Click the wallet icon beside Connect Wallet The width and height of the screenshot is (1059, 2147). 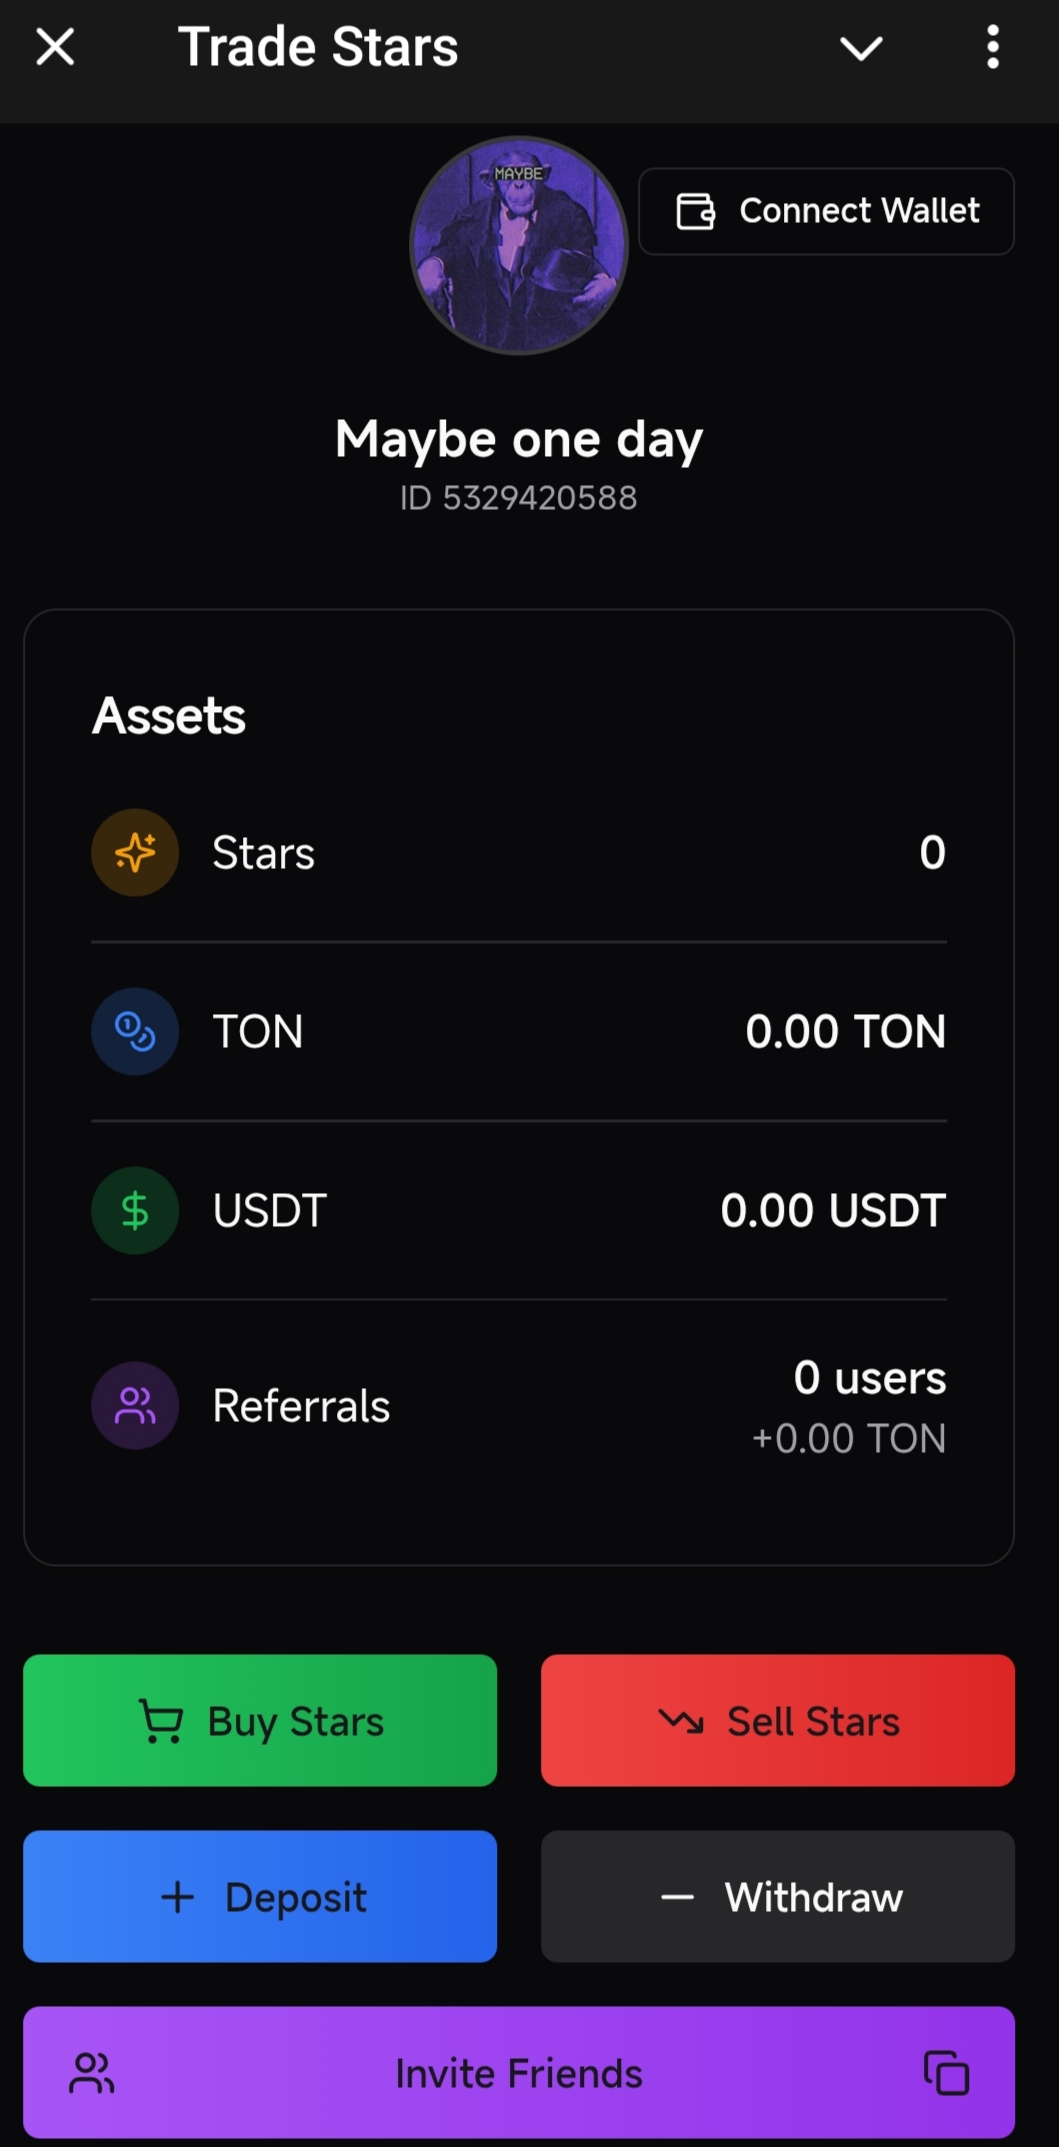(x=695, y=211)
